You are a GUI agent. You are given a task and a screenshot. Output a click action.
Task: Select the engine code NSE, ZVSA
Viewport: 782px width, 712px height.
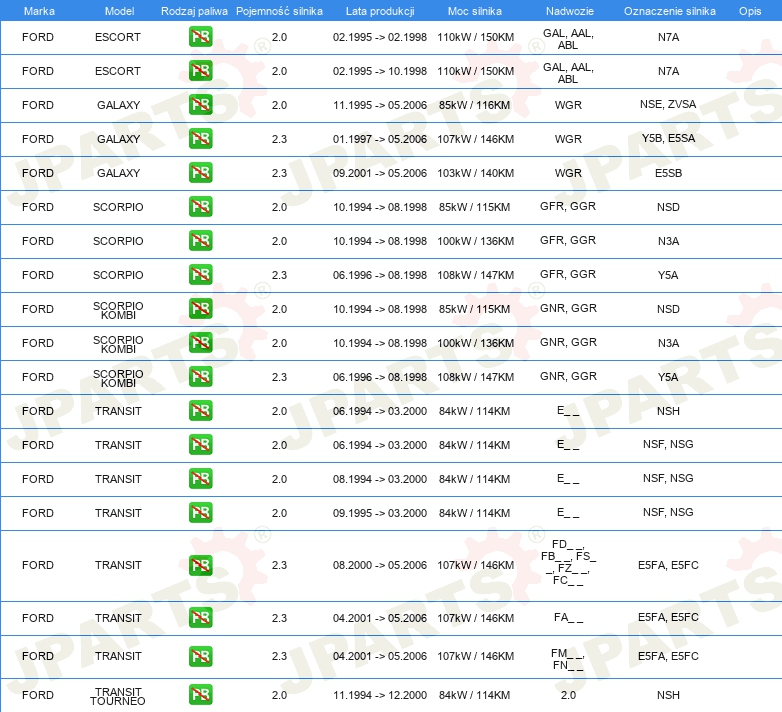click(x=668, y=104)
